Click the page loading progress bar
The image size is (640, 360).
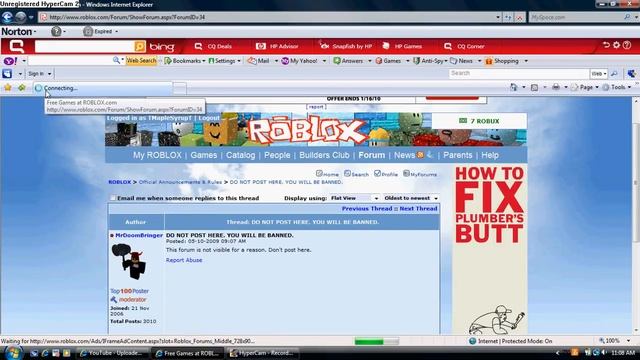(x=376, y=341)
